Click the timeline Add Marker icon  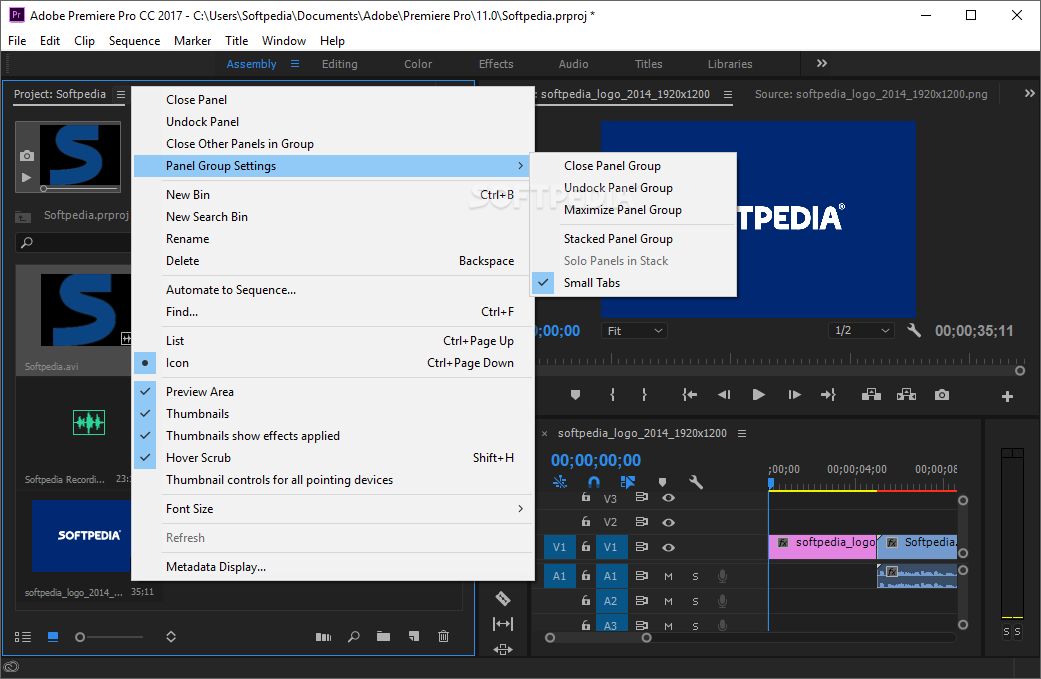(x=662, y=482)
